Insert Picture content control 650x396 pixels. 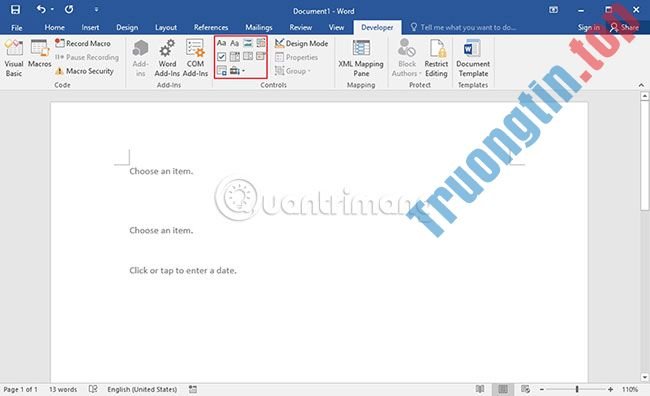pos(247,43)
